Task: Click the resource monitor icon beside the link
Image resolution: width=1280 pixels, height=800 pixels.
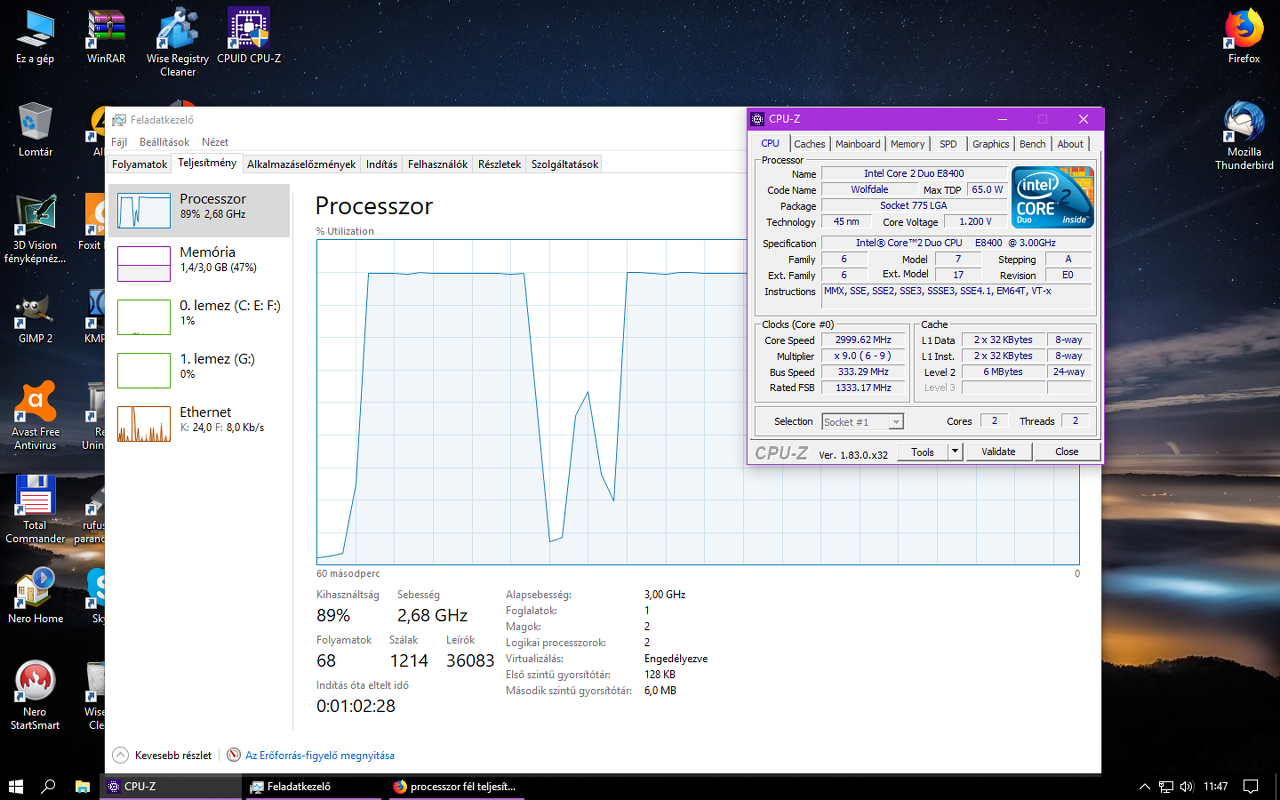Action: pos(234,755)
